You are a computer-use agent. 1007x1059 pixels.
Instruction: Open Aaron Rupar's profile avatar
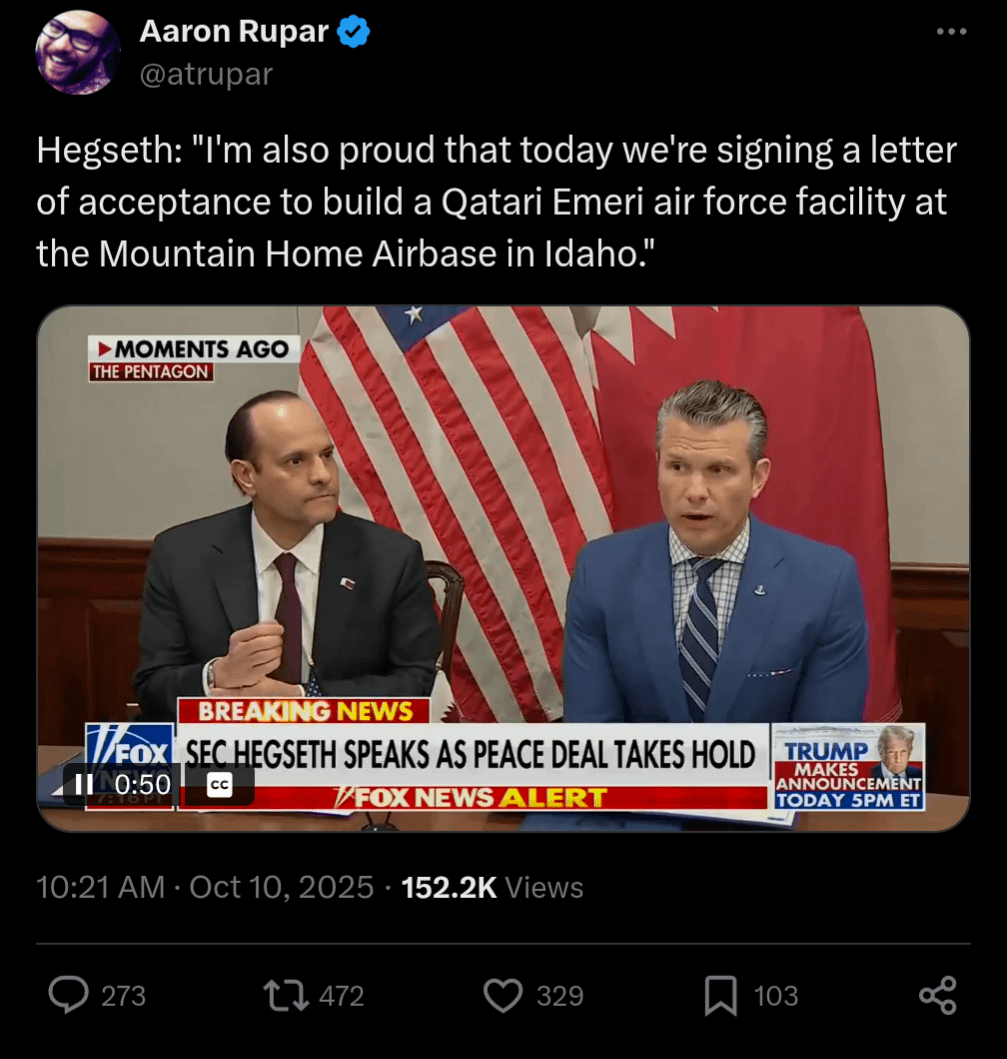coord(78,53)
